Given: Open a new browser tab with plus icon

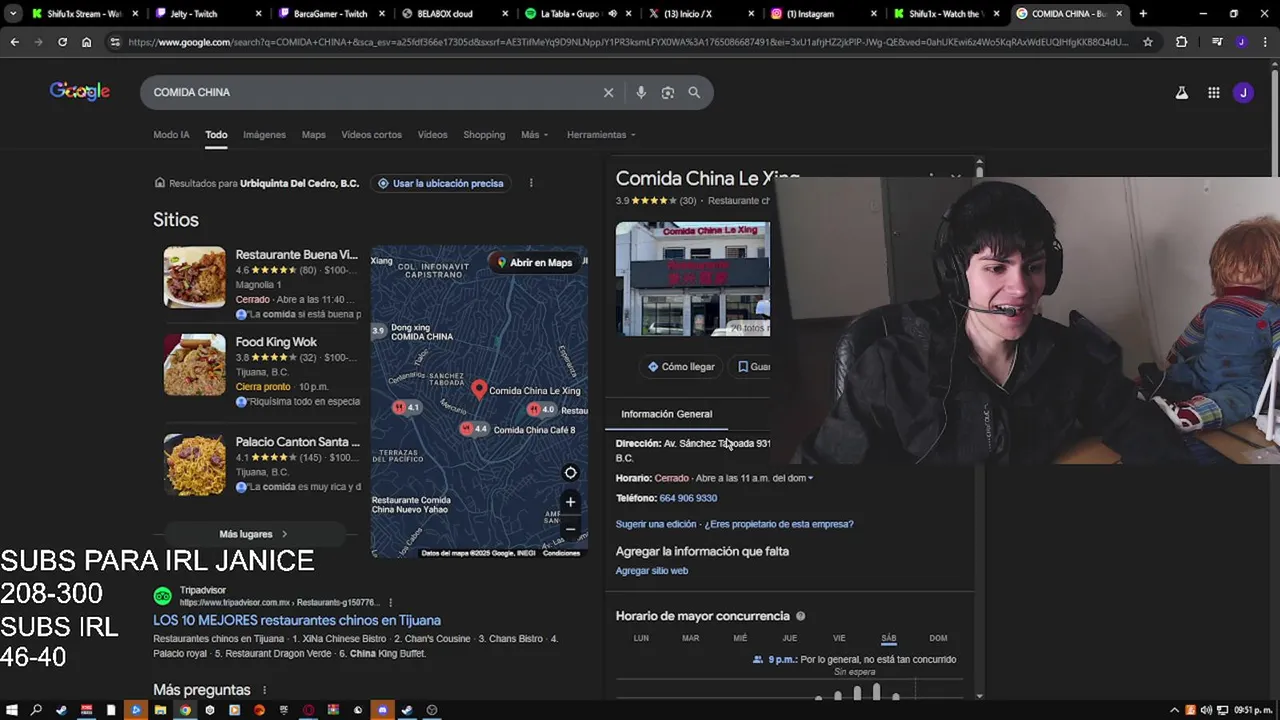Looking at the screenshot, I should click(x=1143, y=14).
